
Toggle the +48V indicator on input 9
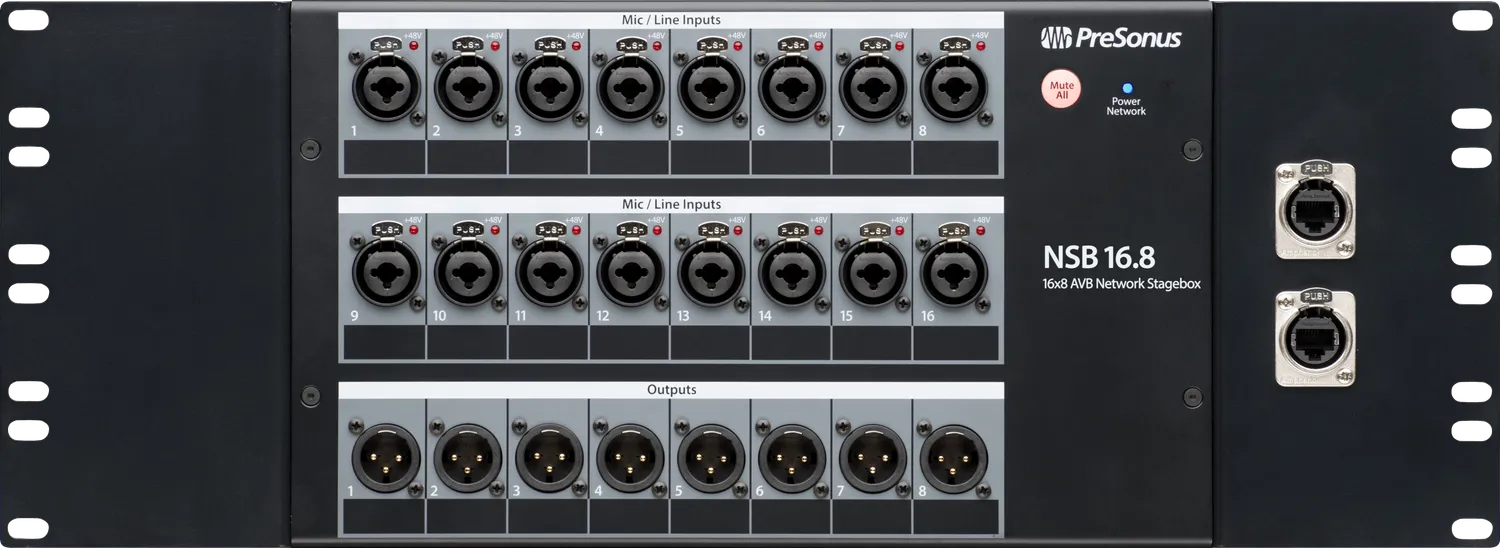point(413,230)
